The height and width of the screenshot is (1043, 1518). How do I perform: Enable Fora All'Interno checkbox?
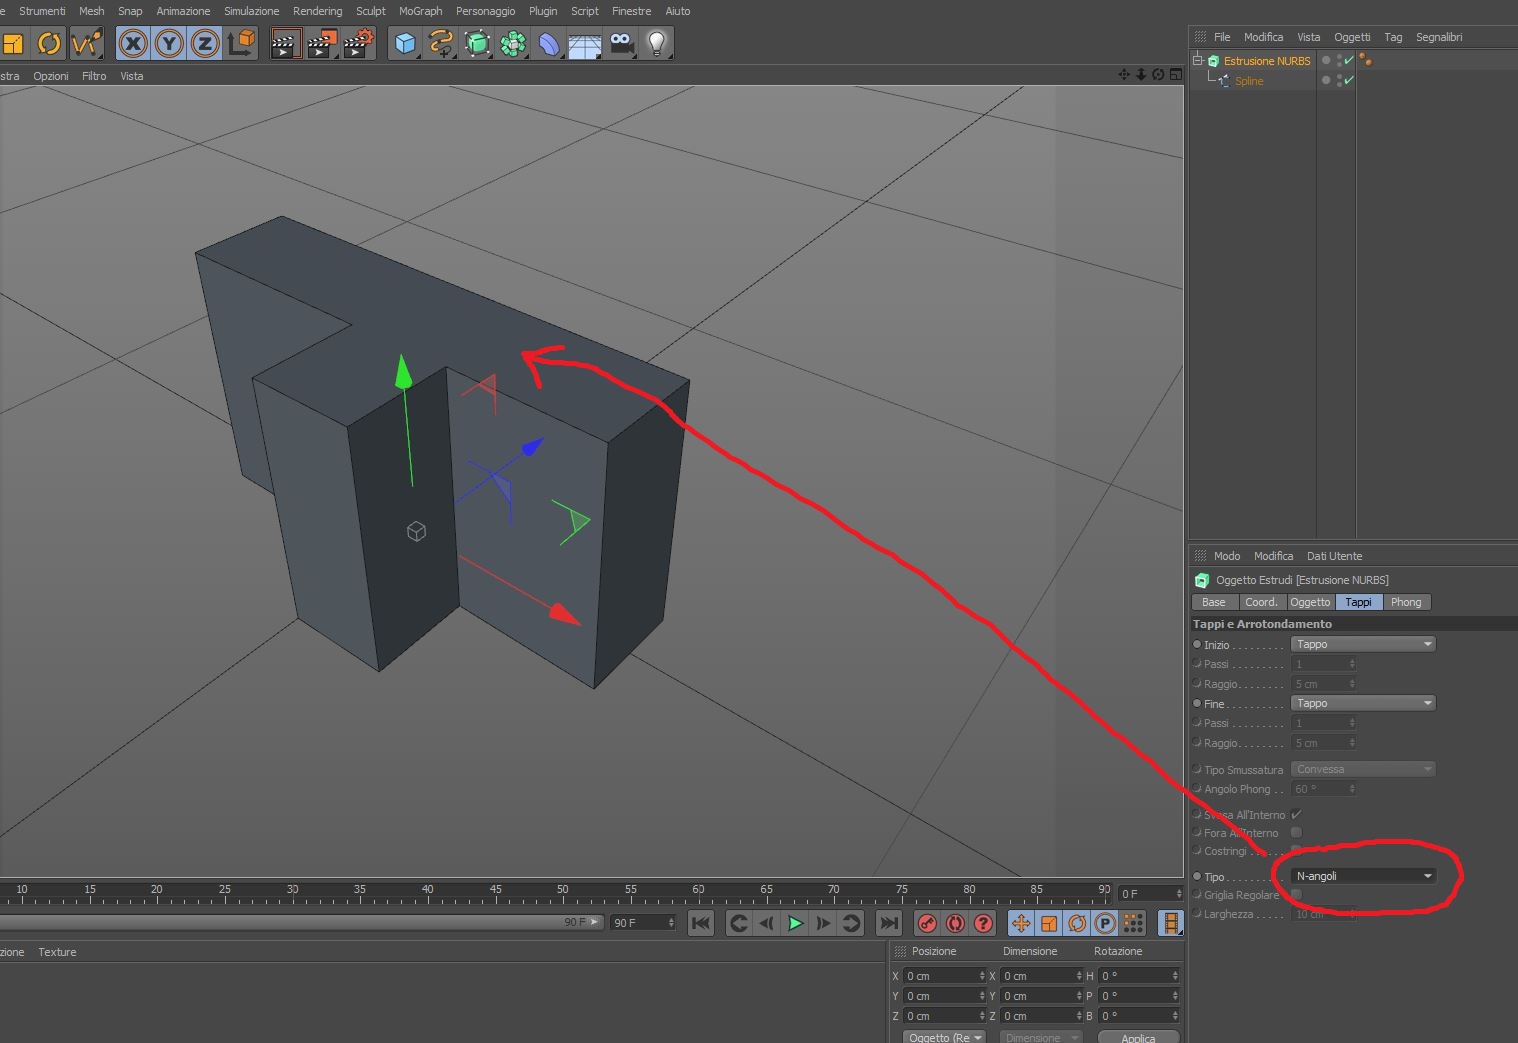point(1297,832)
